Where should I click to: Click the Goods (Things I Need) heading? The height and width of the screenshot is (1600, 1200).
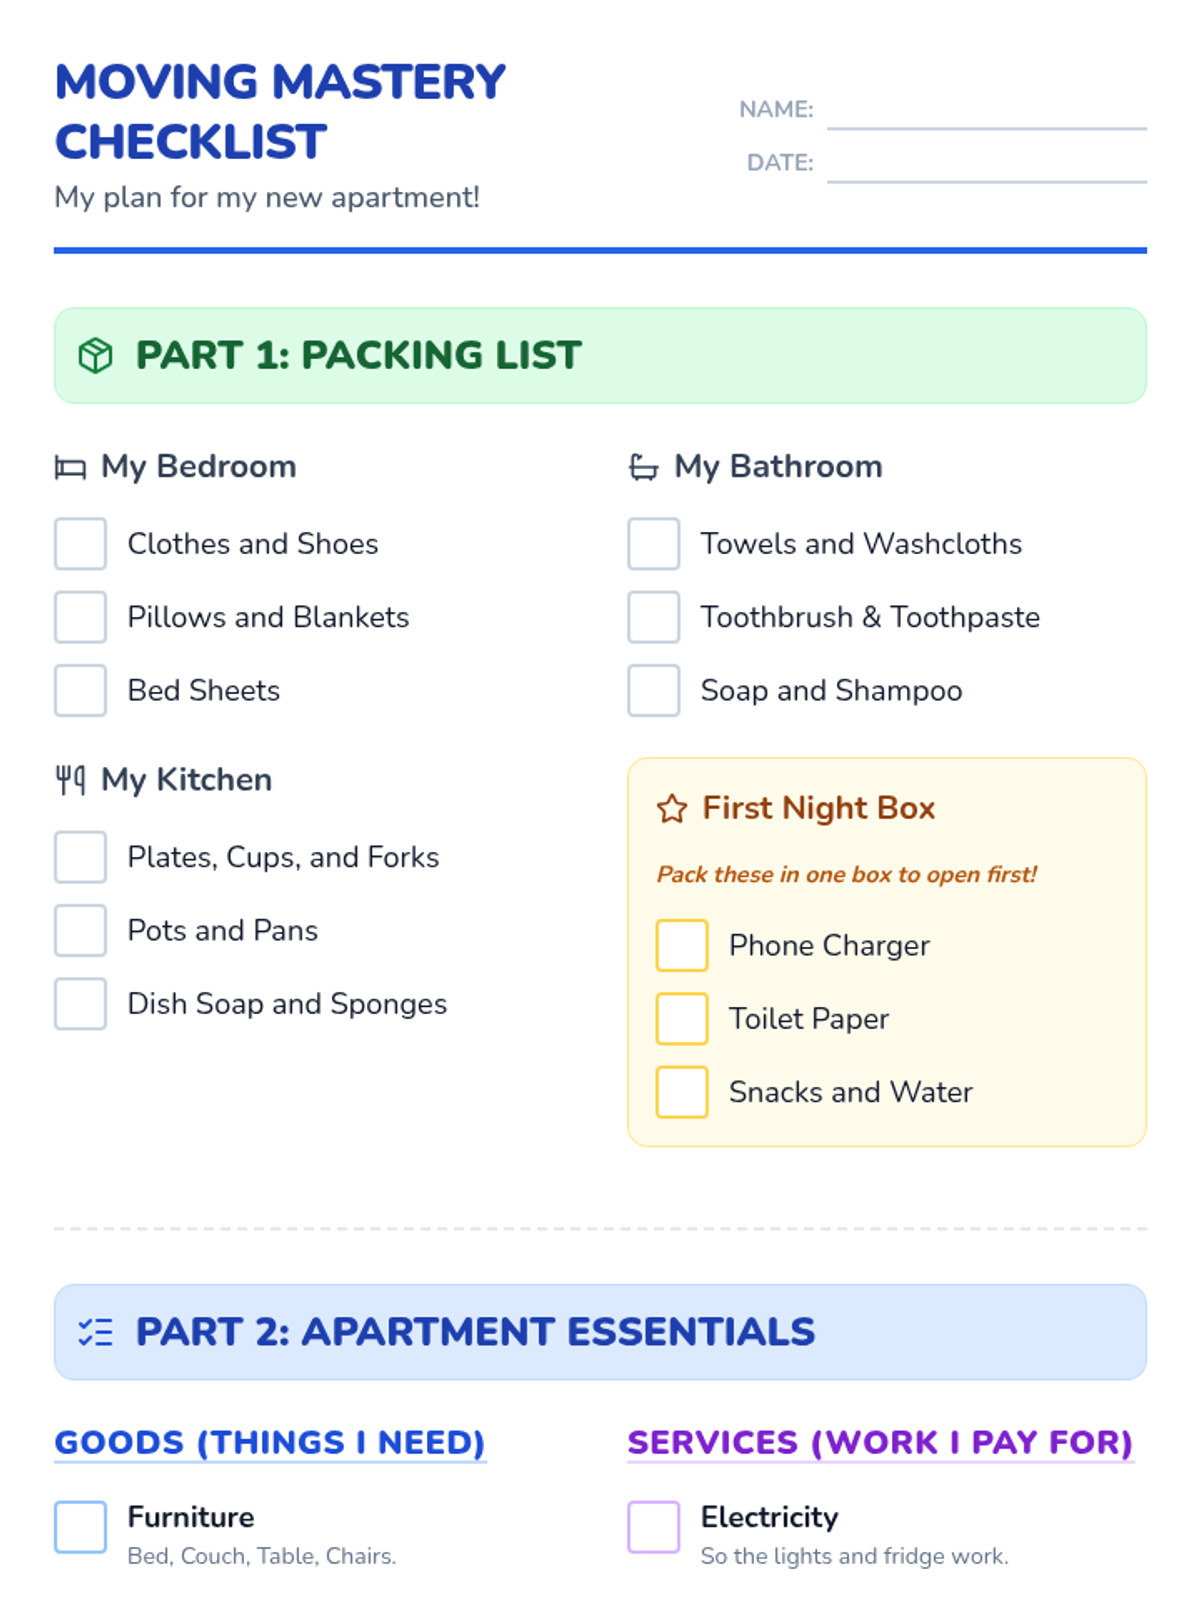point(270,1443)
